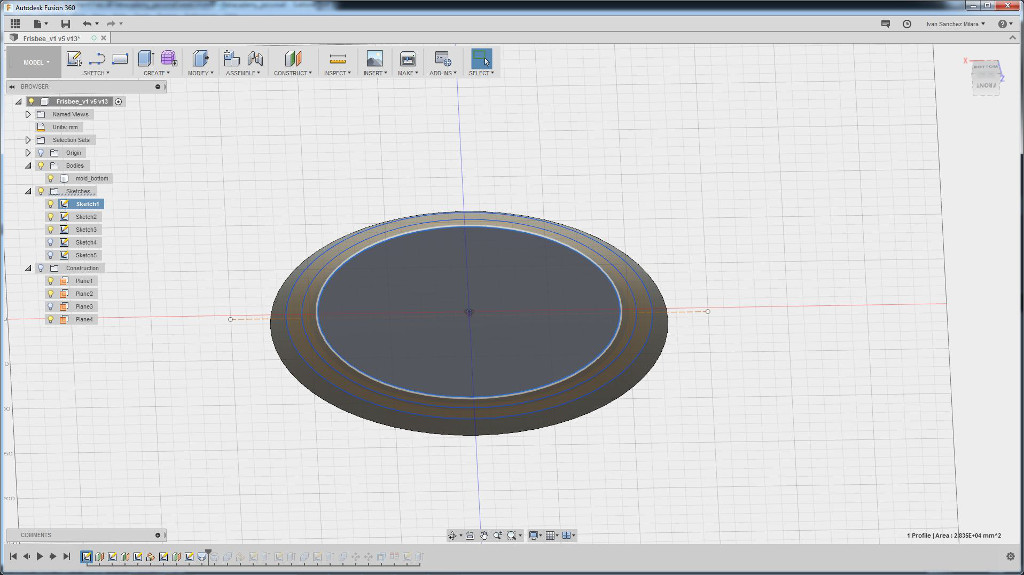Viewport: 1024px width, 575px height.
Task: Select the Pan hand navigation tool
Action: (484, 536)
